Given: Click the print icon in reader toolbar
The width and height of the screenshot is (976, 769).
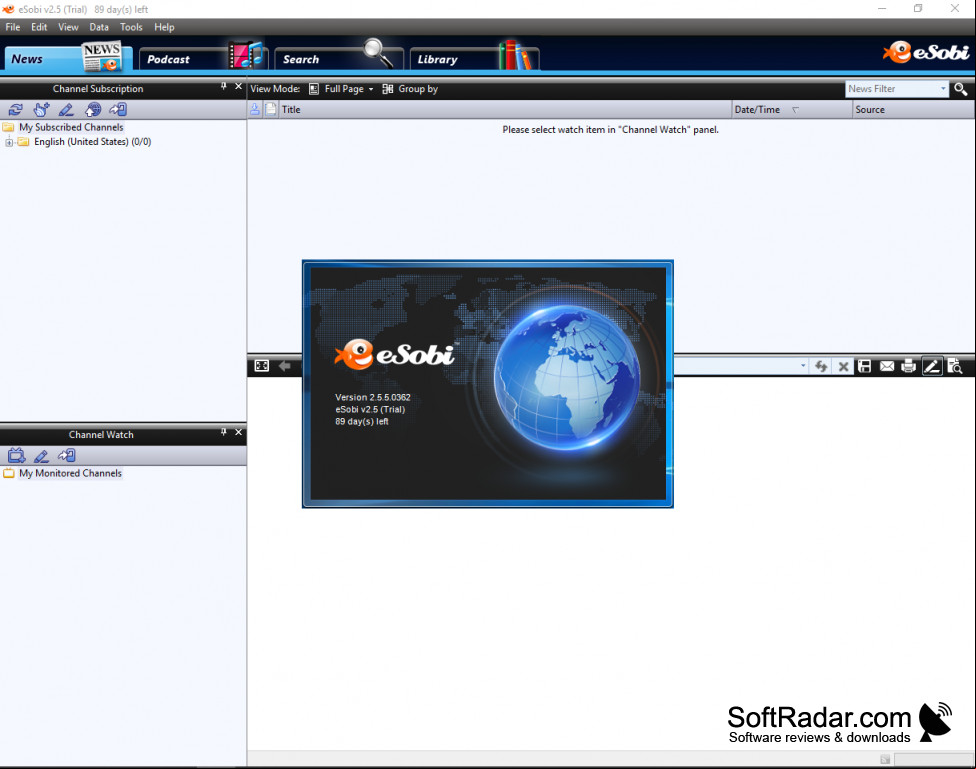Looking at the screenshot, I should point(909,366).
